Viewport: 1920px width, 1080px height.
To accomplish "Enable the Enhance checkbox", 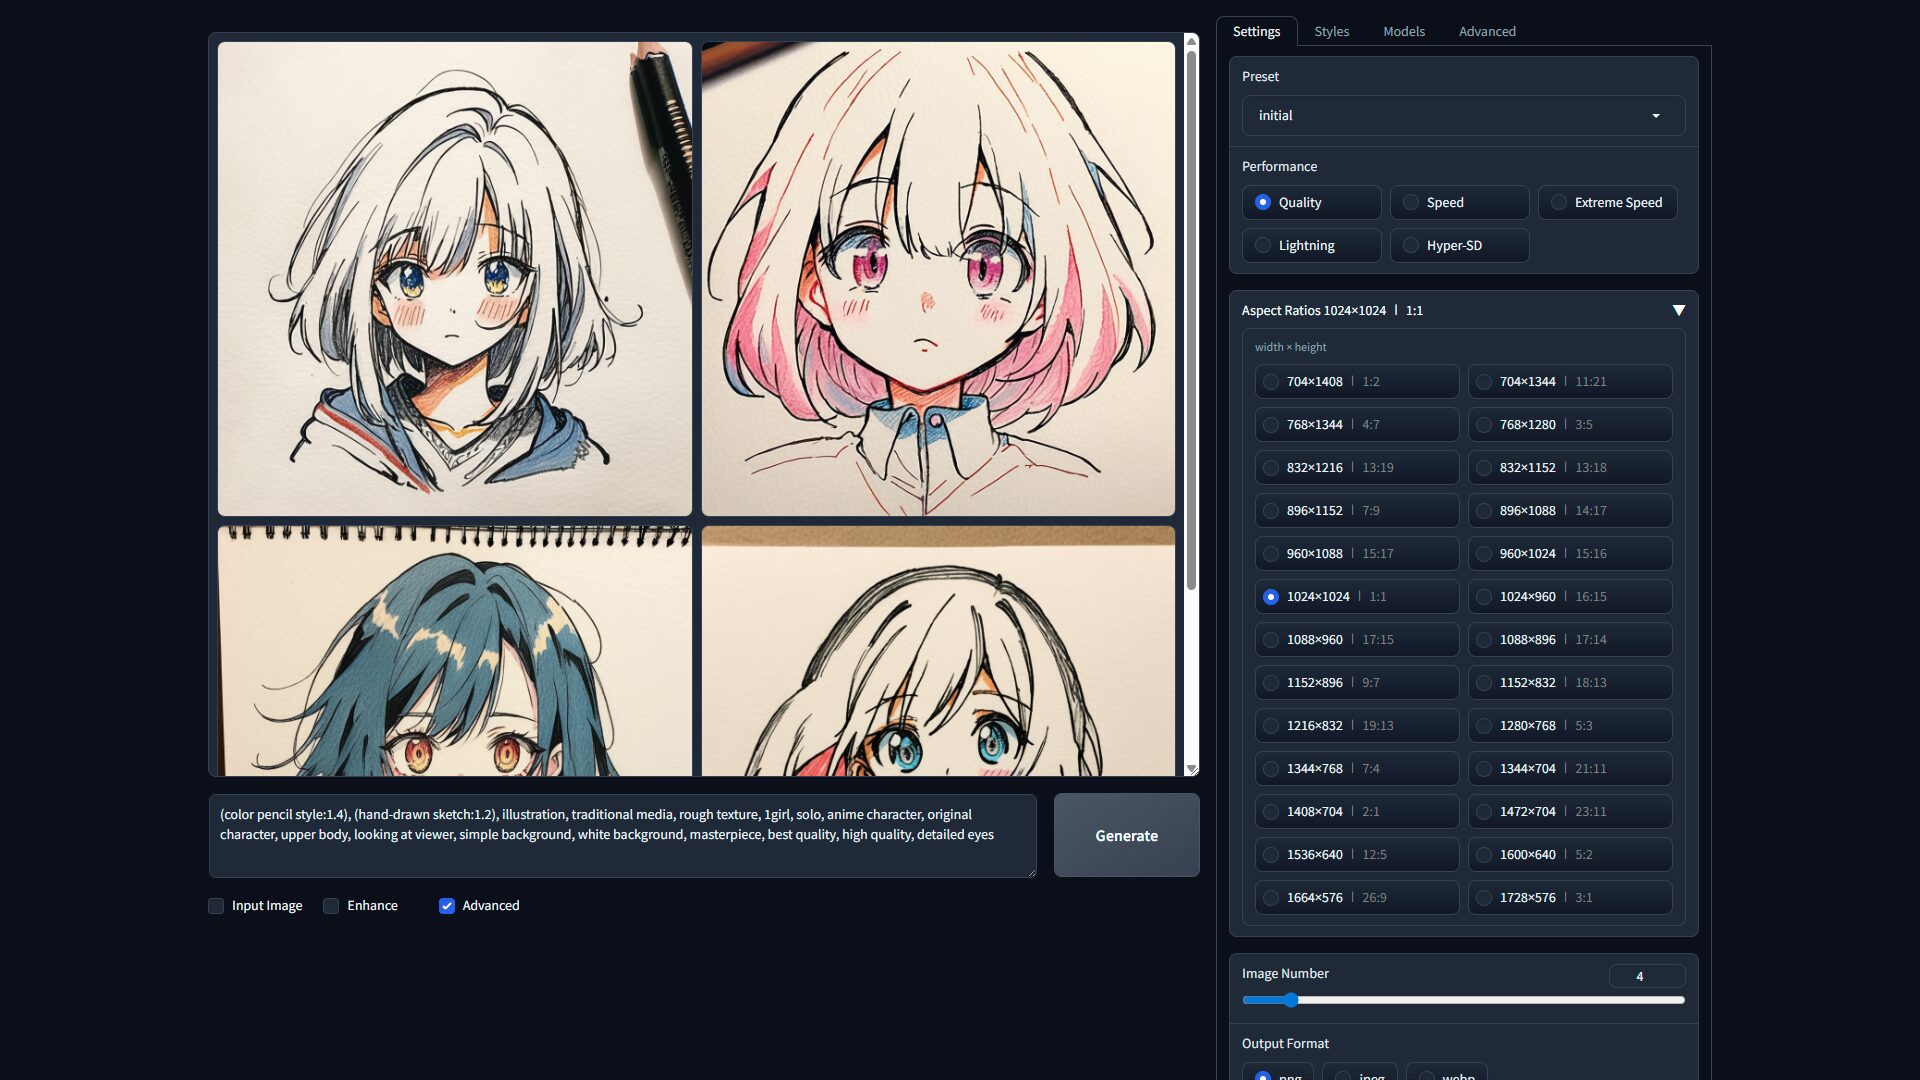I will [x=331, y=906].
